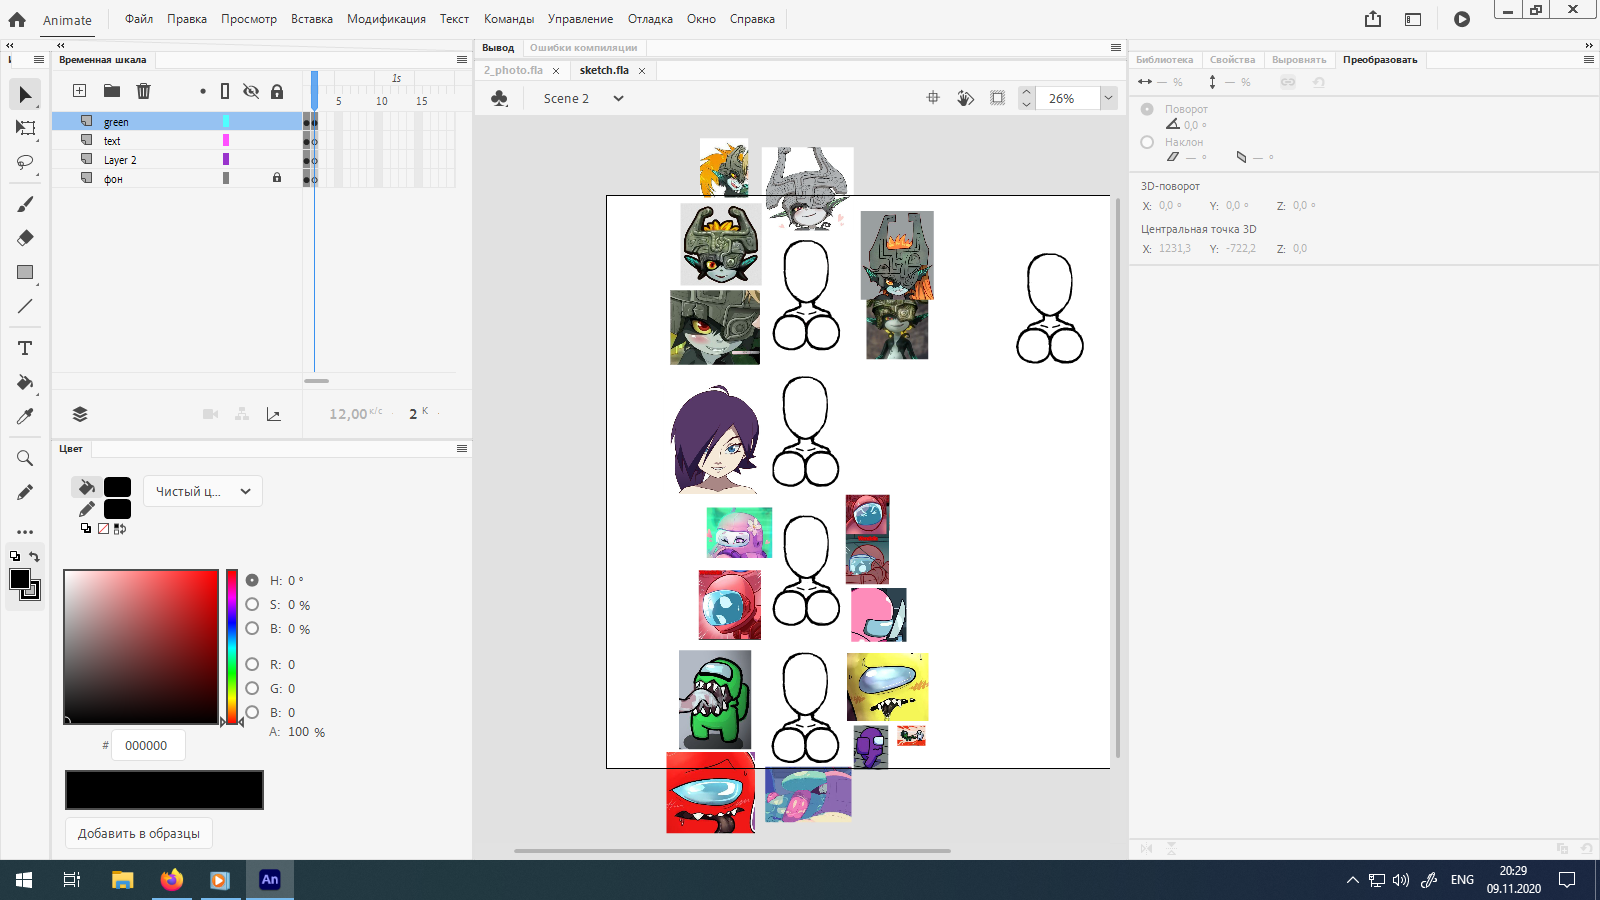Open the Color panel options menu

[x=462, y=449]
